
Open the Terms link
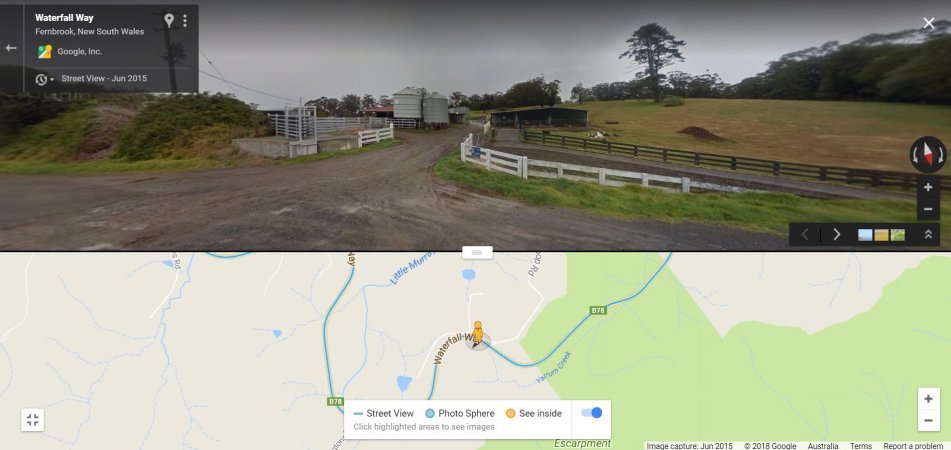(x=861, y=446)
